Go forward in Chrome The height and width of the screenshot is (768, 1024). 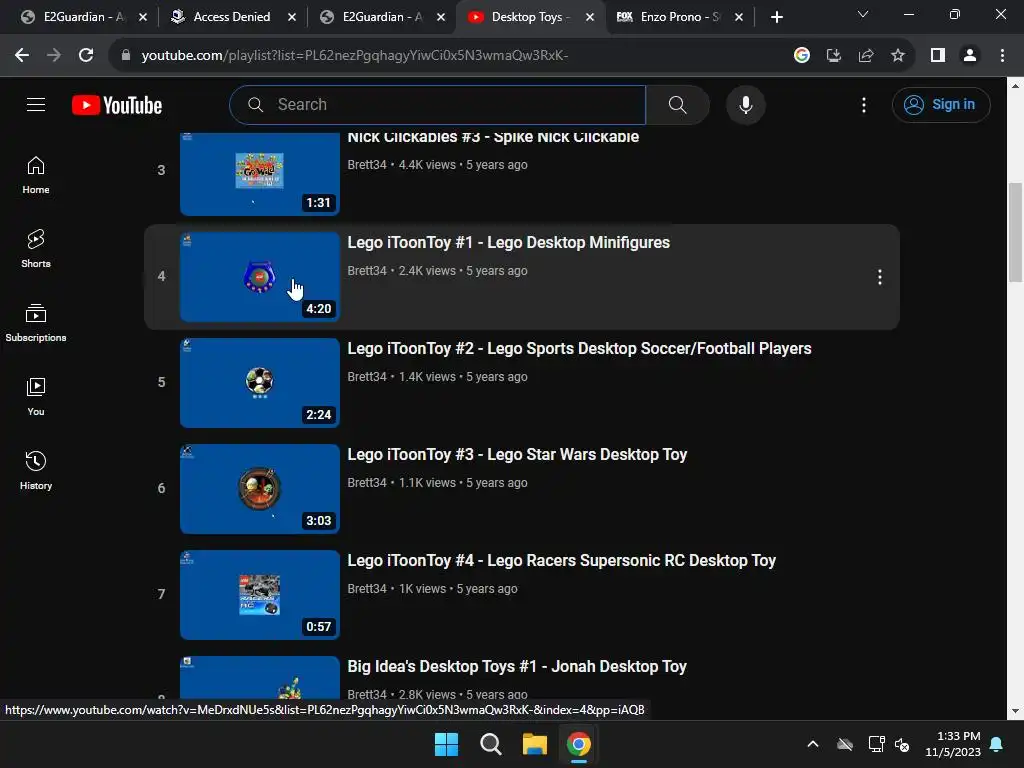tap(54, 56)
